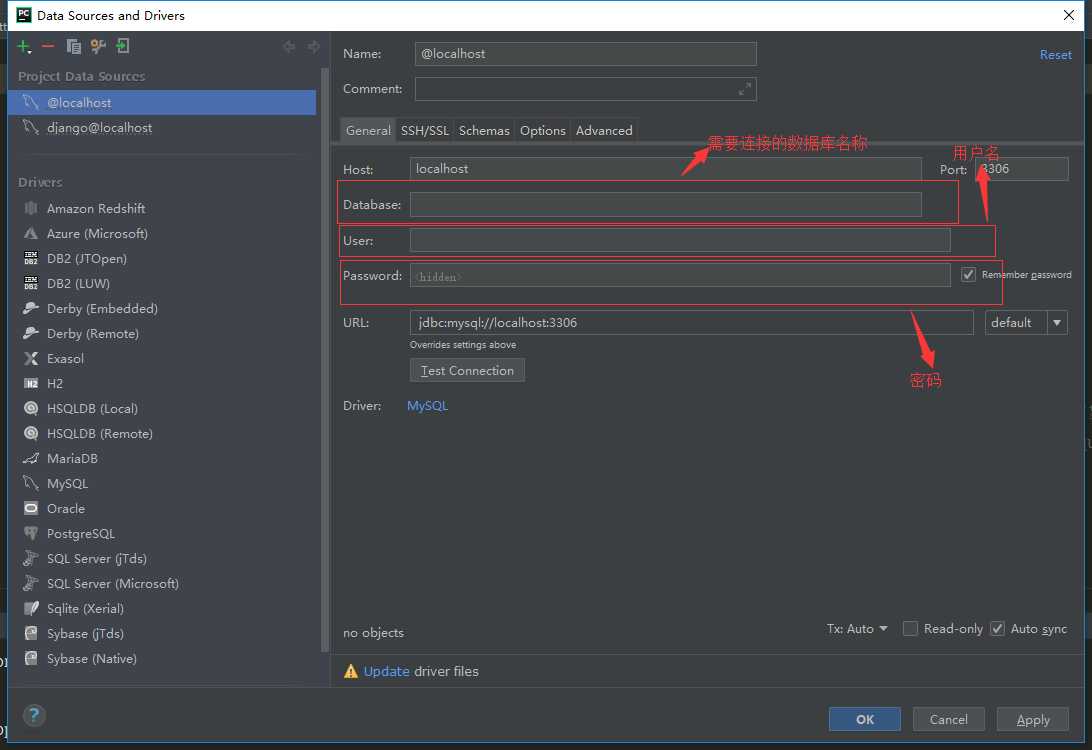Select the Sqlite (Xerial) driver
Image resolution: width=1092 pixels, height=750 pixels.
coord(86,609)
